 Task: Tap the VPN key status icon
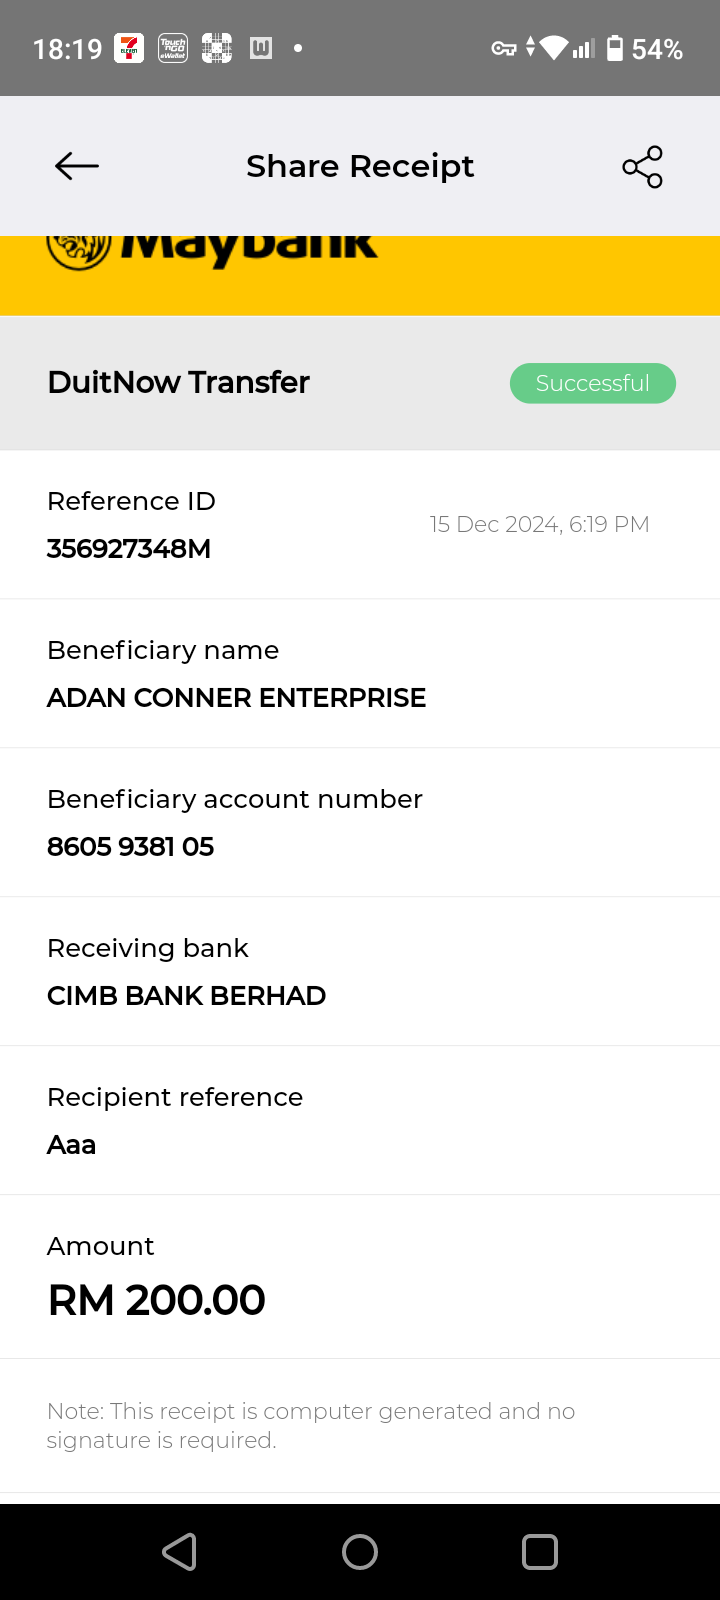pos(503,48)
